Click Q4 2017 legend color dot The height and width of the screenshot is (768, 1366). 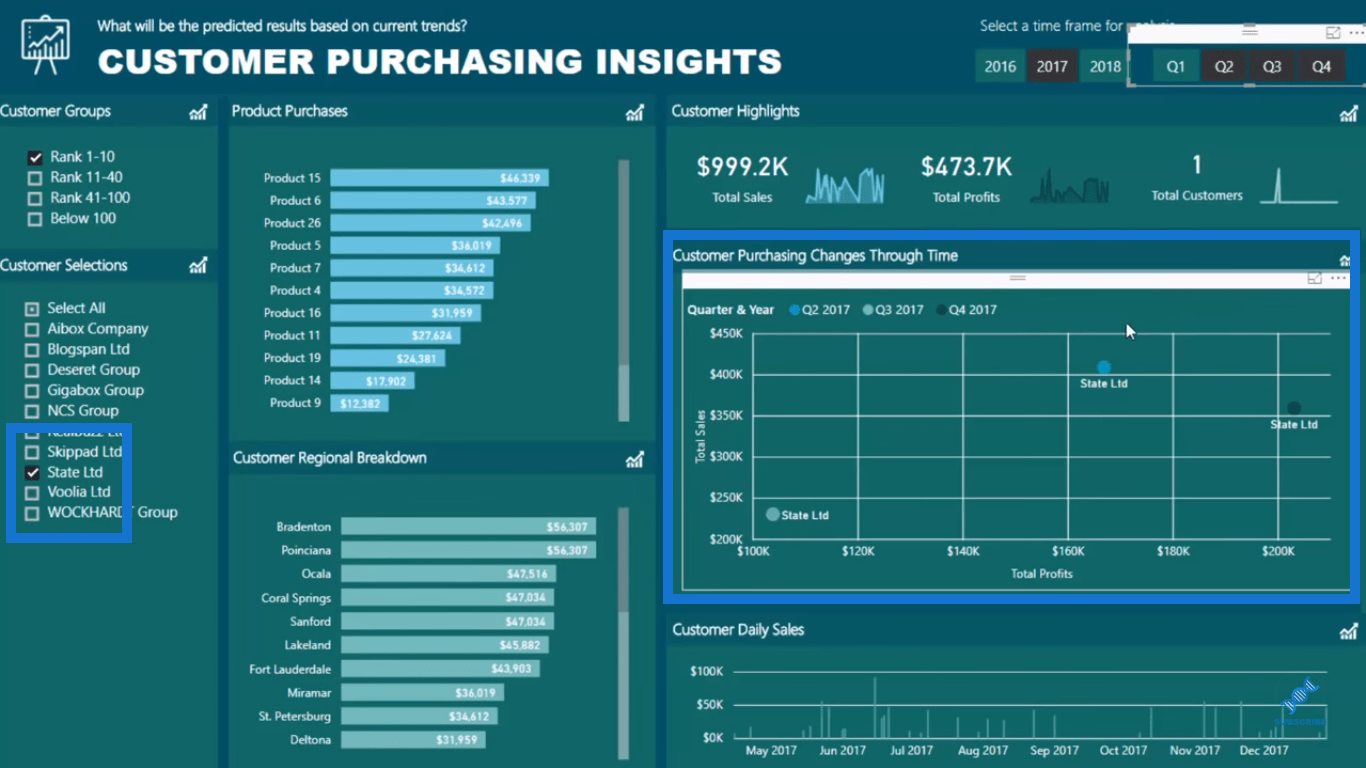click(x=942, y=310)
